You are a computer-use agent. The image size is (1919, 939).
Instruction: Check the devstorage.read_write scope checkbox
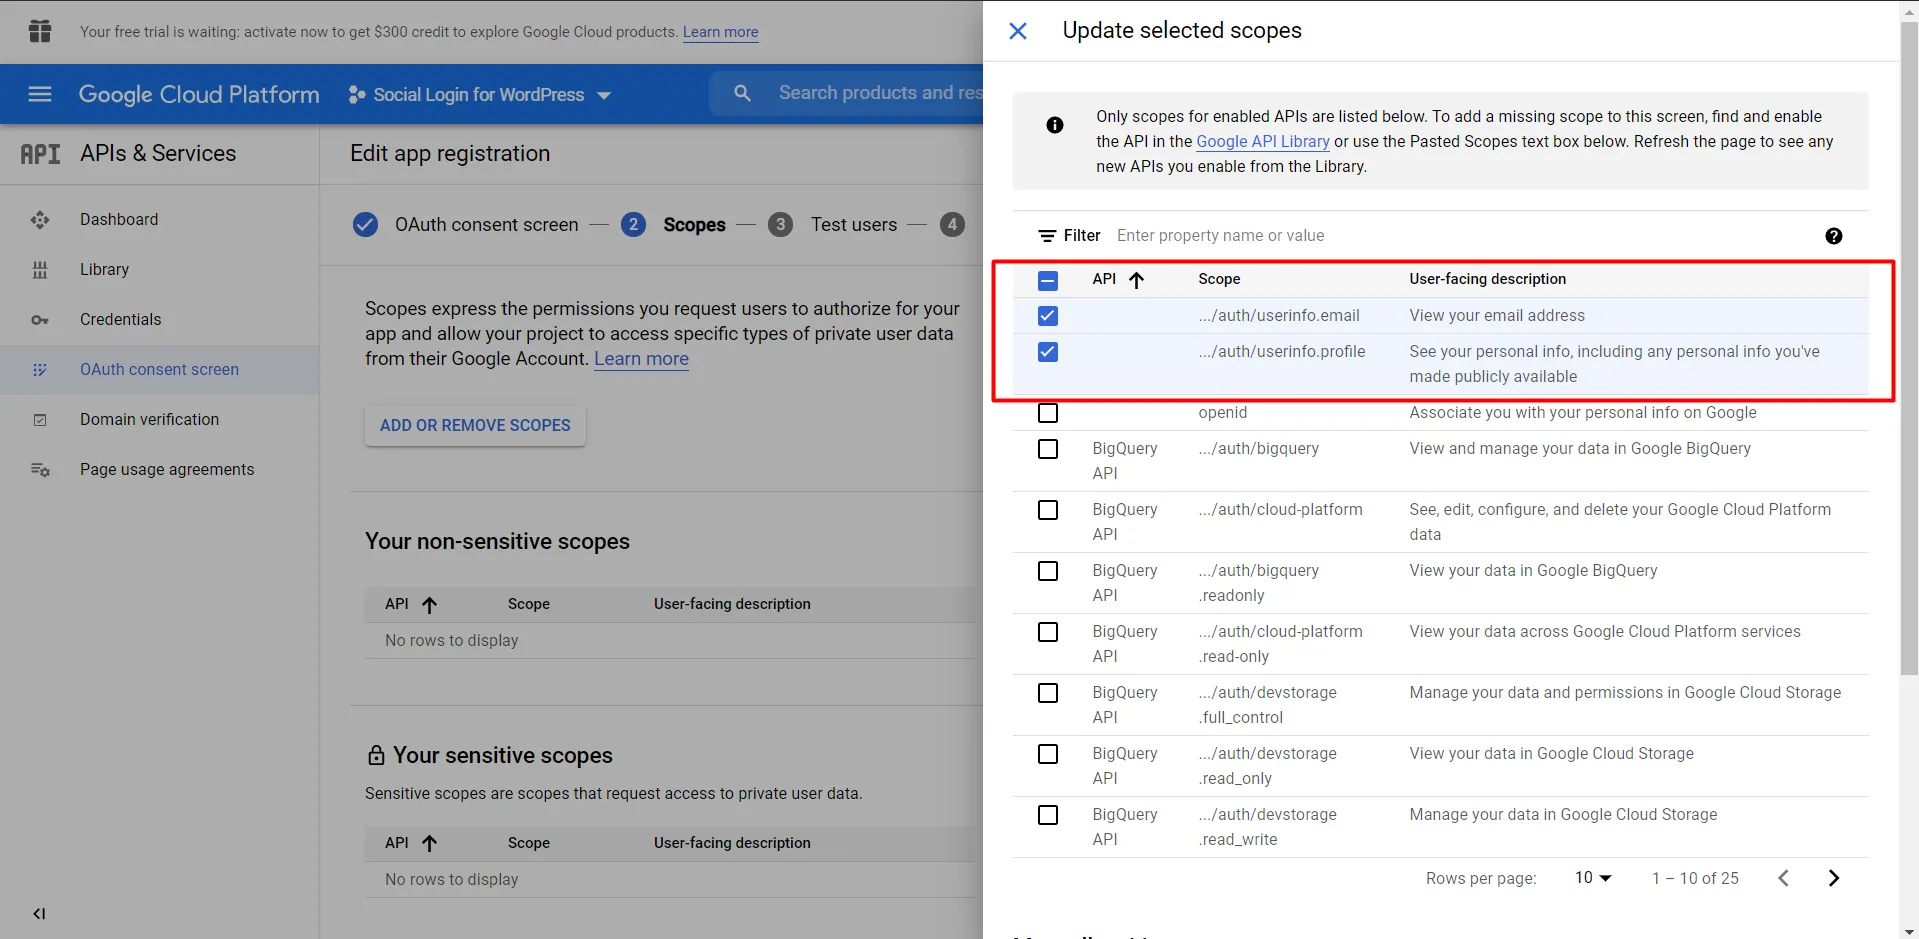coord(1048,815)
